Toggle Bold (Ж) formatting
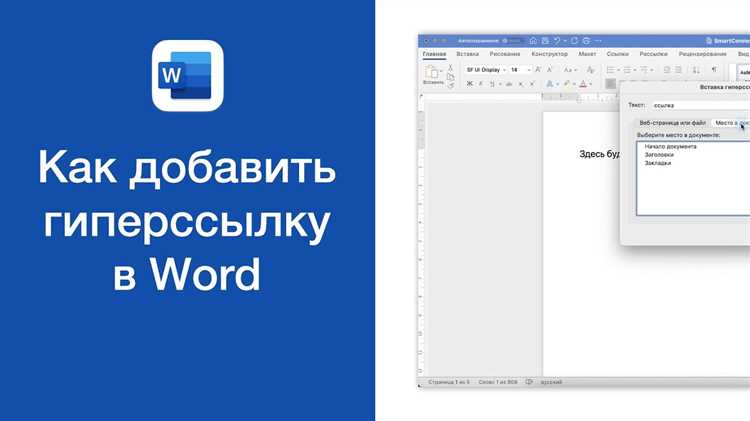The height and width of the screenshot is (421, 750). [470, 84]
